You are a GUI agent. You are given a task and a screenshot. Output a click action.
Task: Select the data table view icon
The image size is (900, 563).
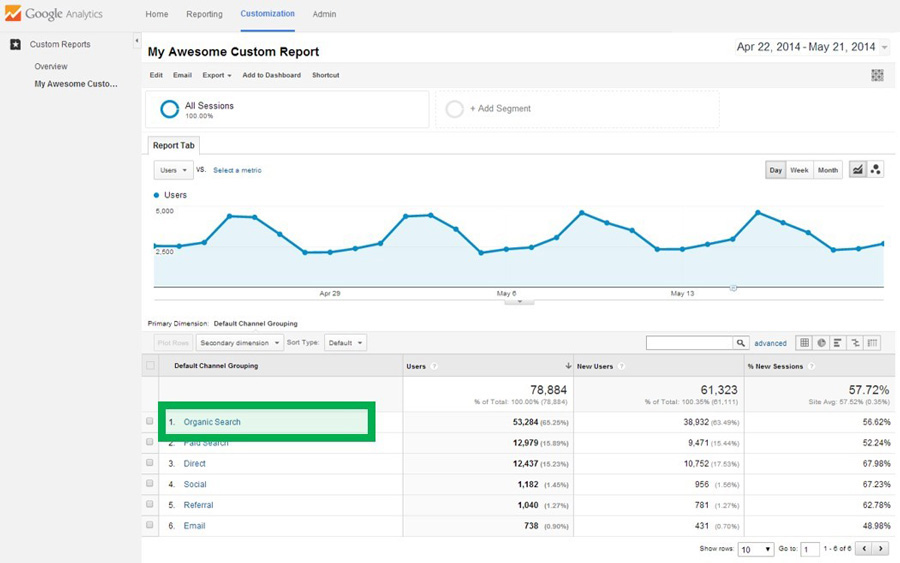tap(804, 343)
